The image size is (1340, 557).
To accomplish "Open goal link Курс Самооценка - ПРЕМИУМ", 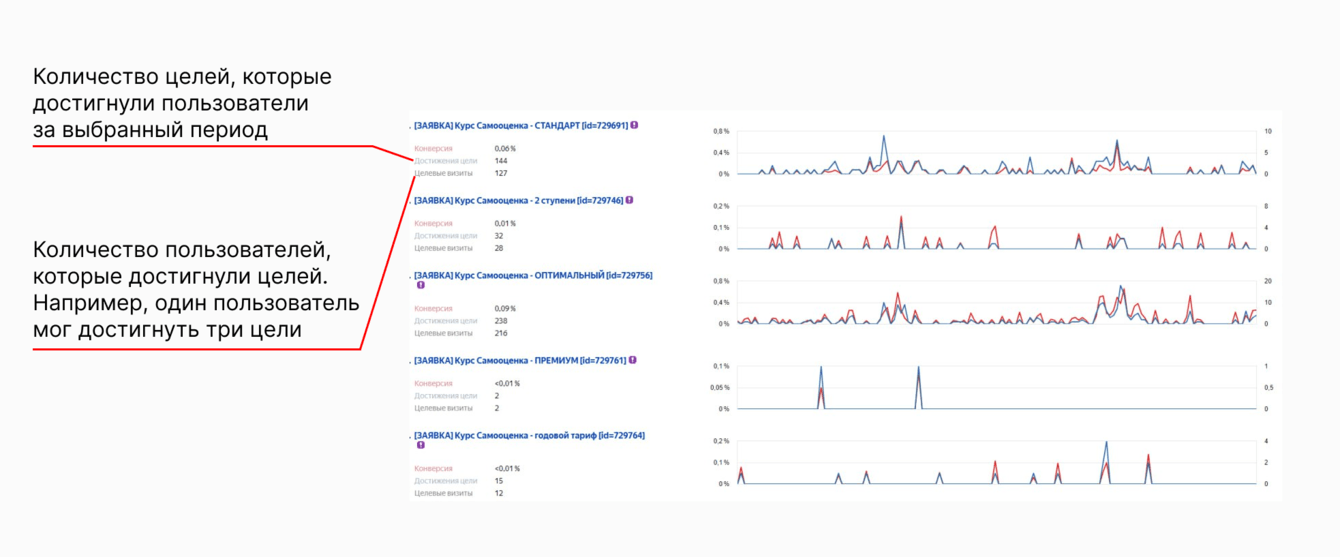I will pos(520,360).
